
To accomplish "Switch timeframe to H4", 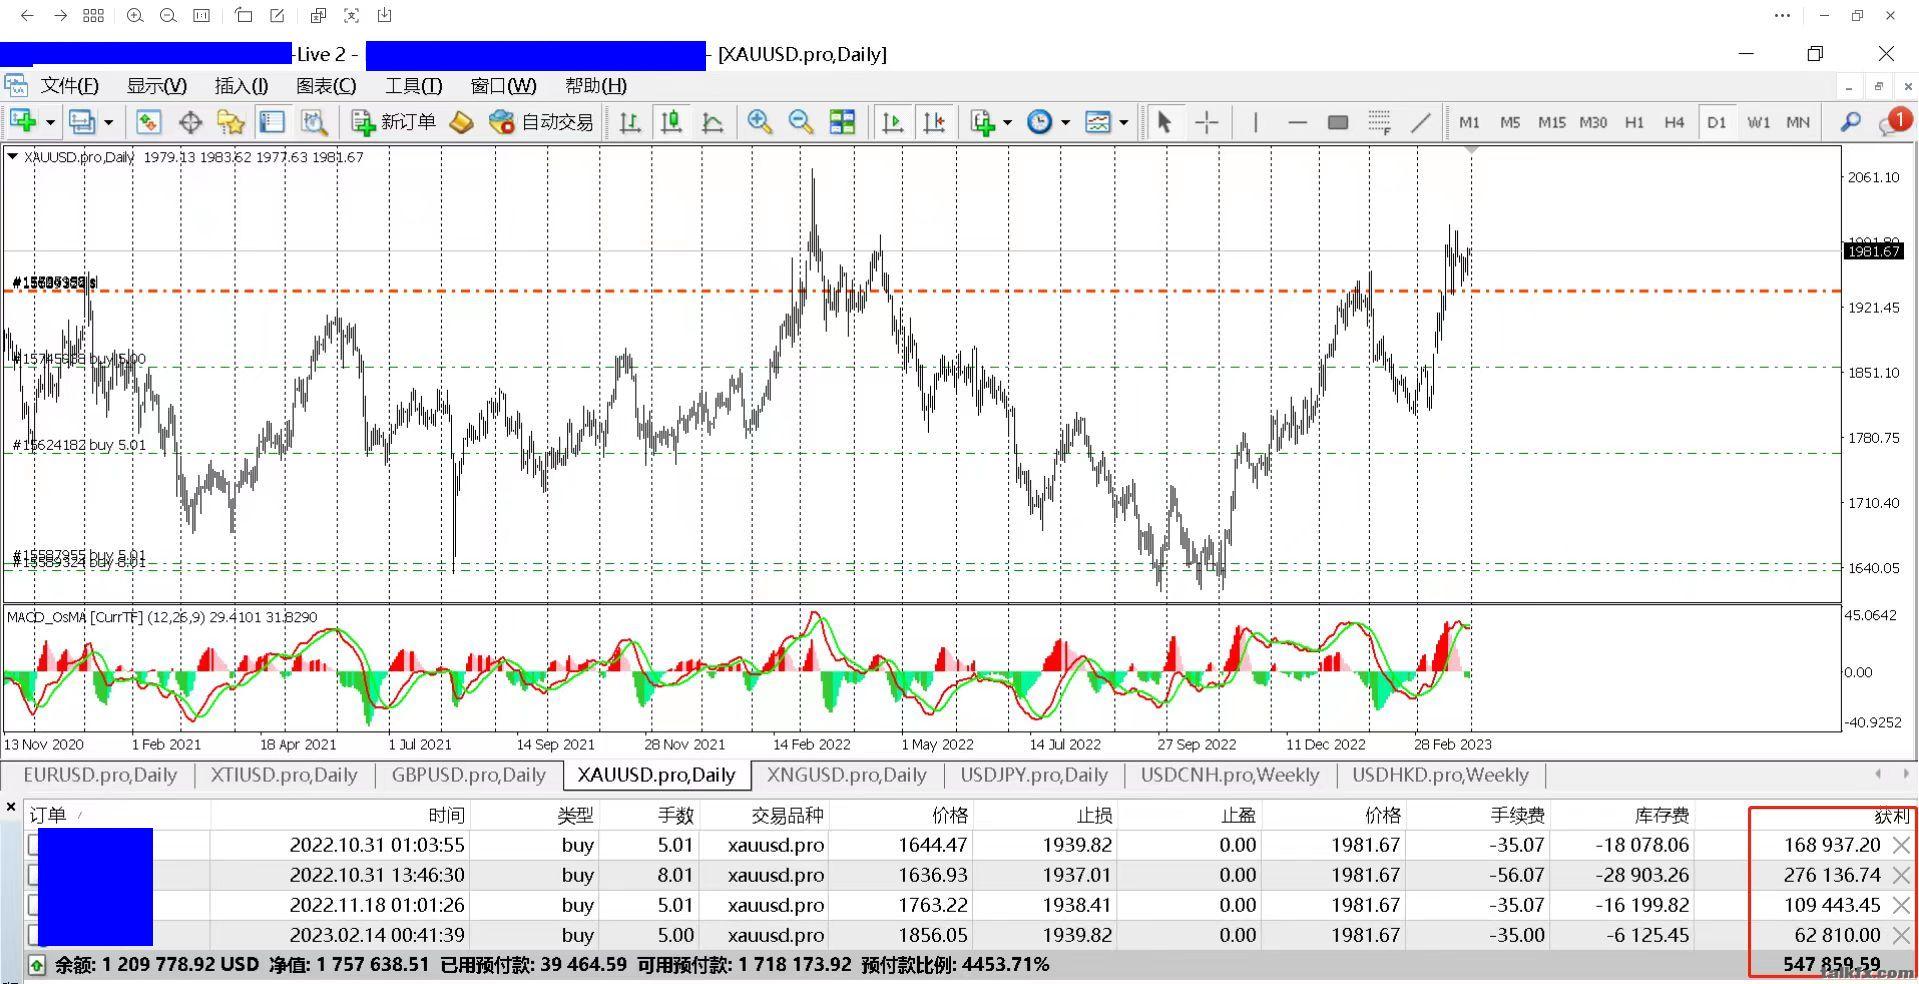I will [x=1674, y=122].
